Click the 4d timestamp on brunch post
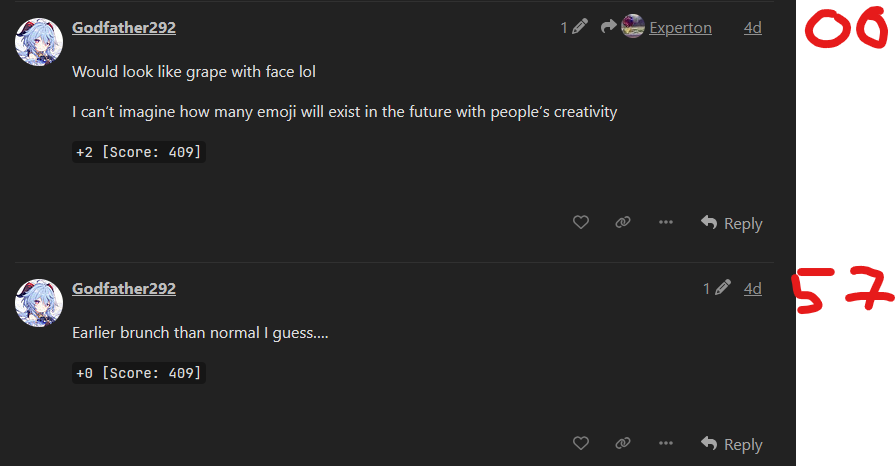The height and width of the screenshot is (466, 896). (752, 289)
